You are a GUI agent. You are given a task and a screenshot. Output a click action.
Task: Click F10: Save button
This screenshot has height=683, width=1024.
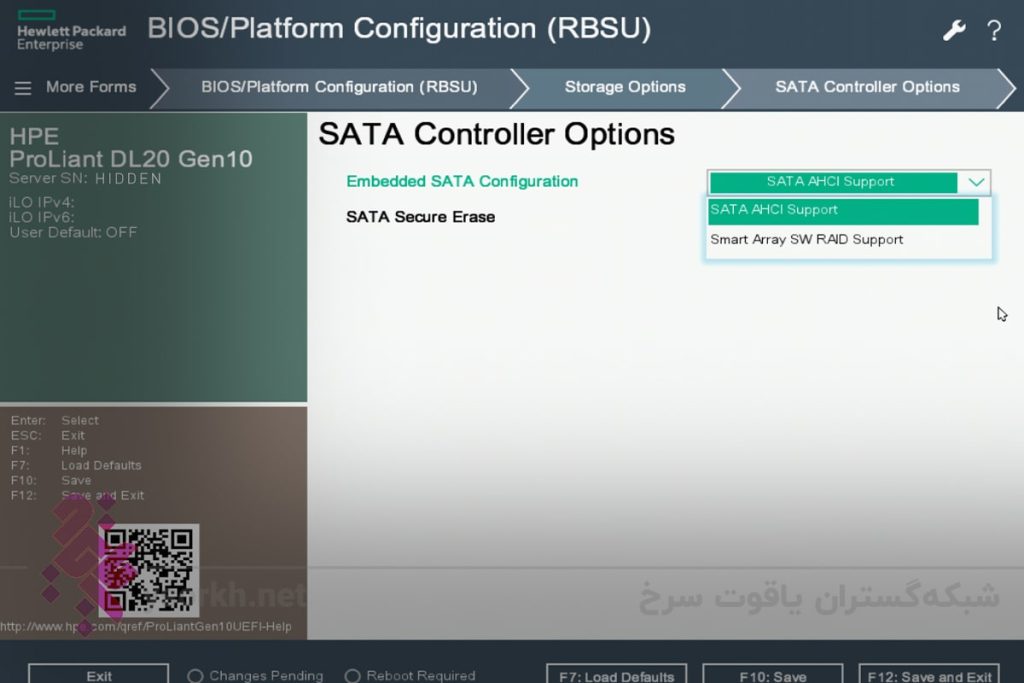(773, 675)
